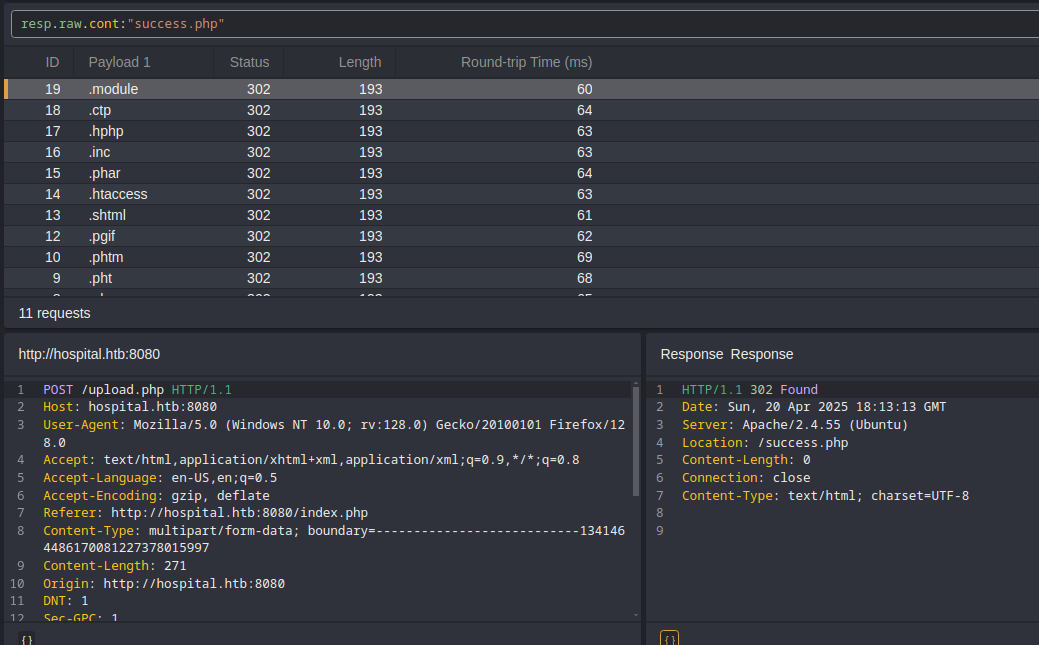
Task: Click the Content-Length: 271 line
Action: point(115,566)
